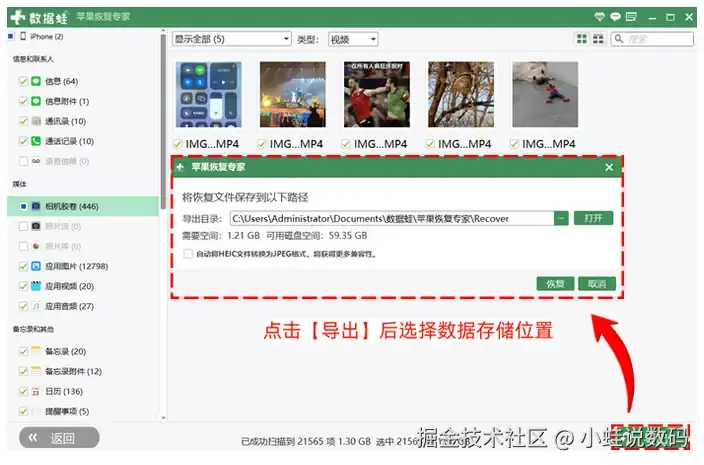Click the 信息附件 attachment icon
Viewport: 704px width, 465px height.
36,101
